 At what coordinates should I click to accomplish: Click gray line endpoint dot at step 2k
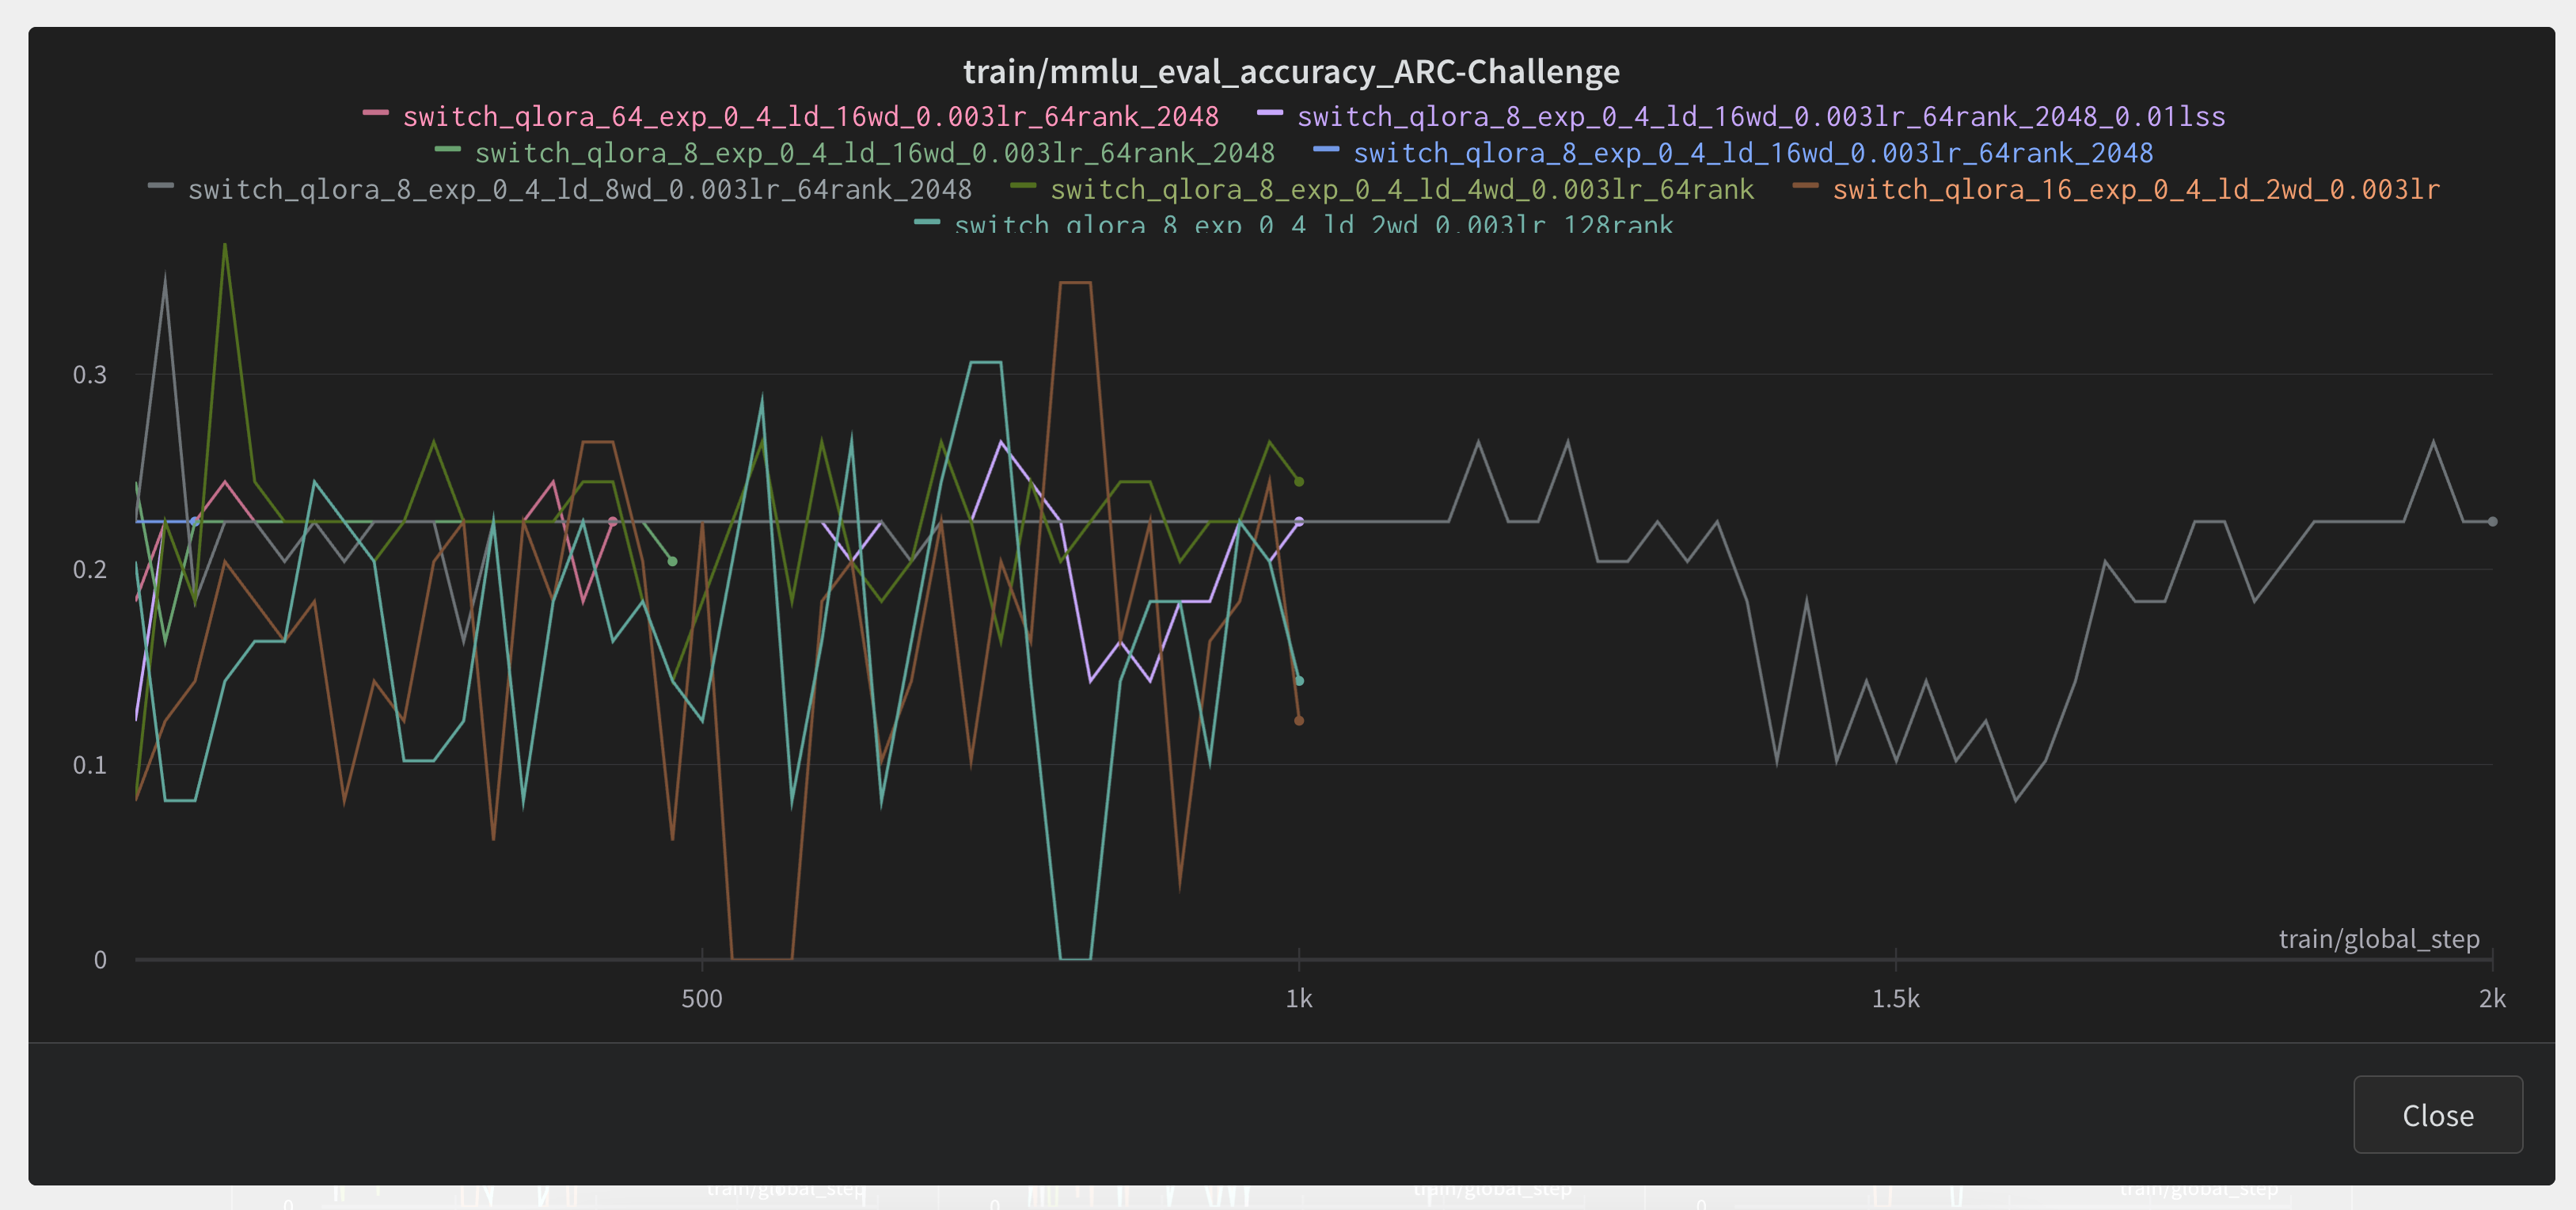[2492, 521]
